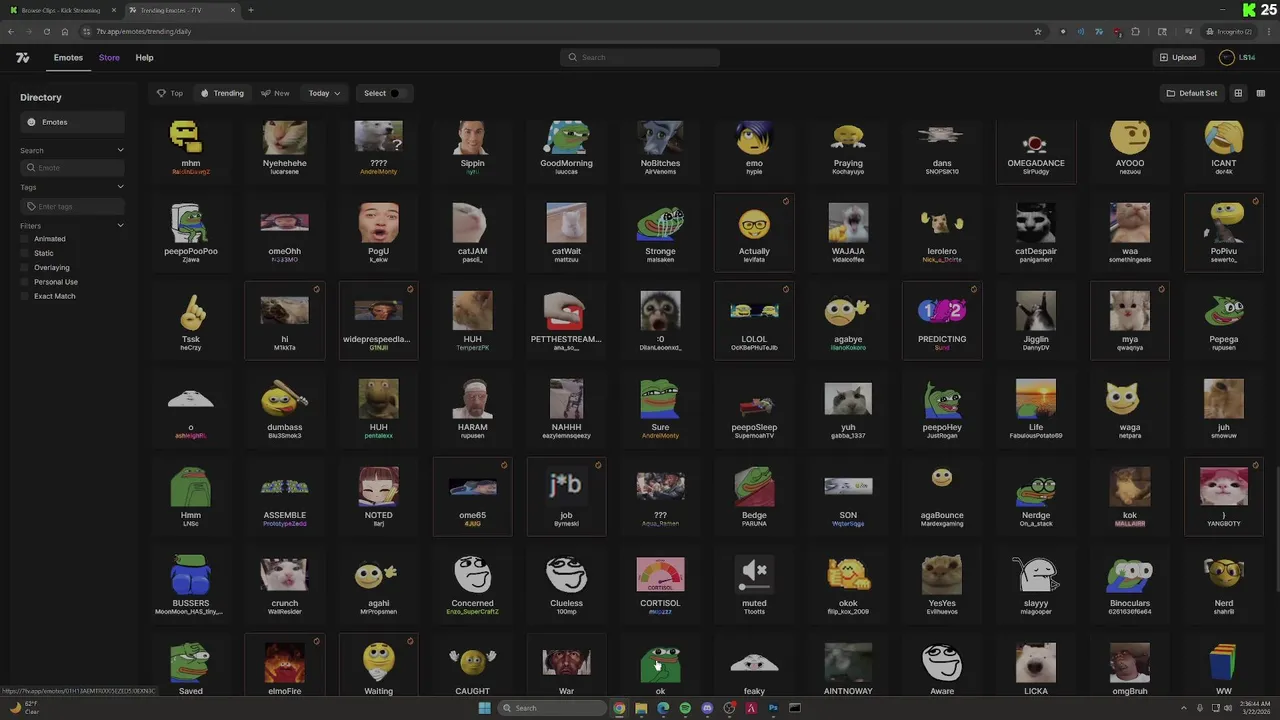Image resolution: width=1280 pixels, height=720 pixels.
Task: Open the Clueless emote
Action: coord(566,584)
